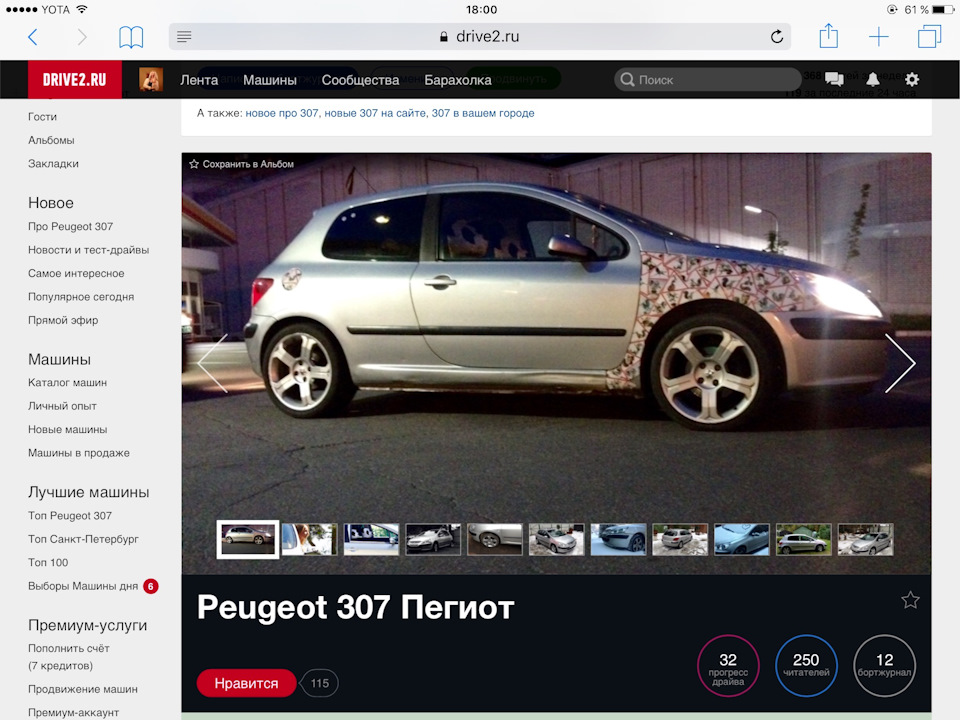
Task: Open Новые машины link
Action: point(67,430)
